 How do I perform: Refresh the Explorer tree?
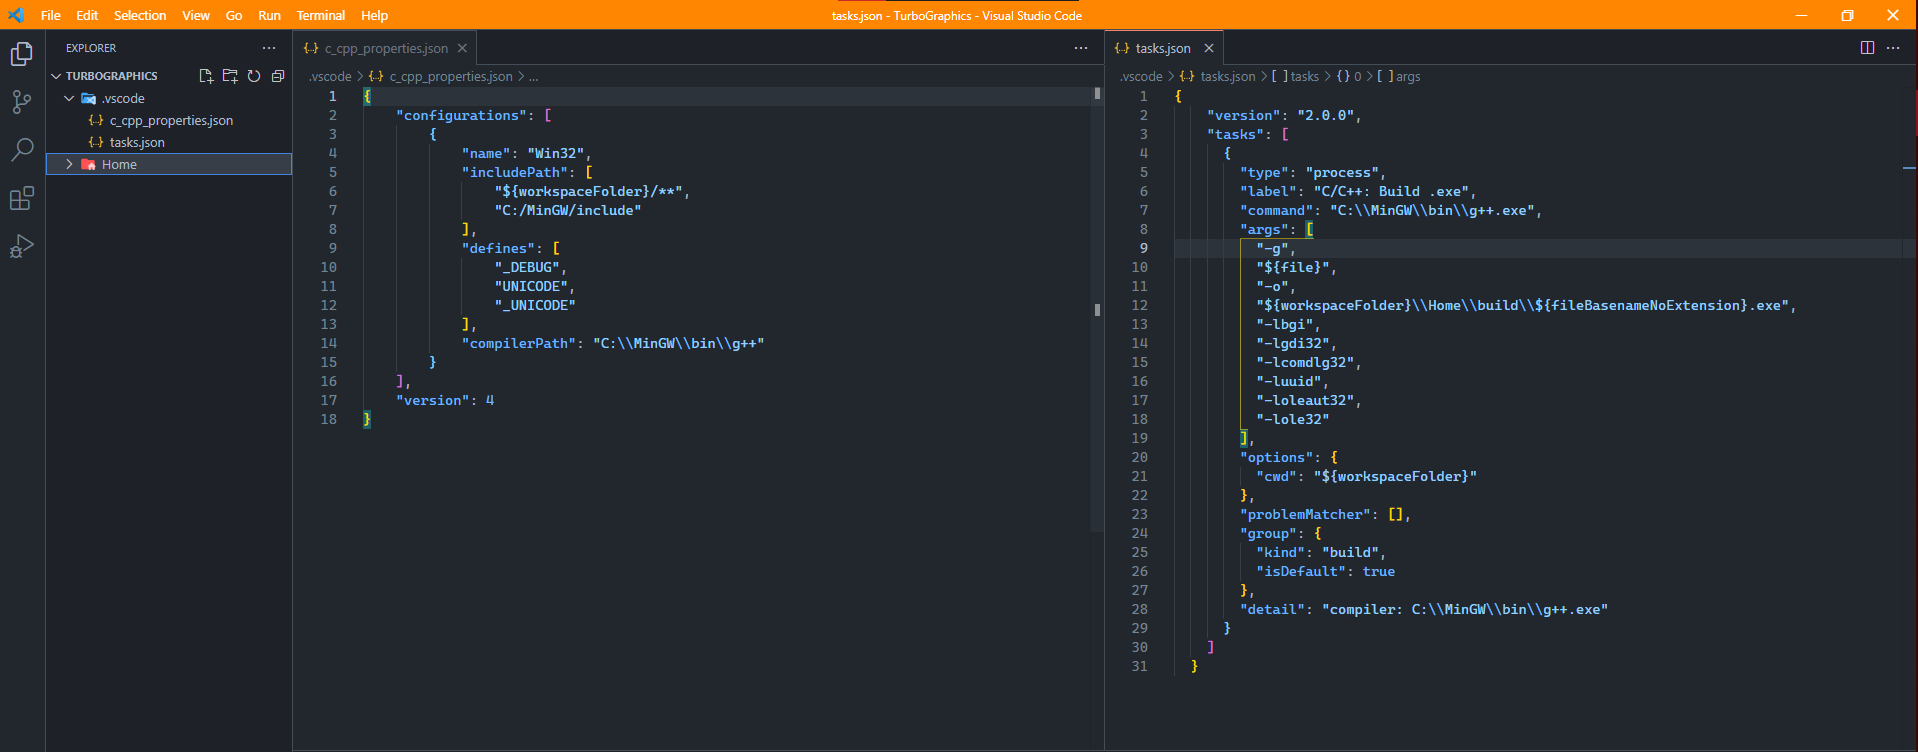(254, 76)
